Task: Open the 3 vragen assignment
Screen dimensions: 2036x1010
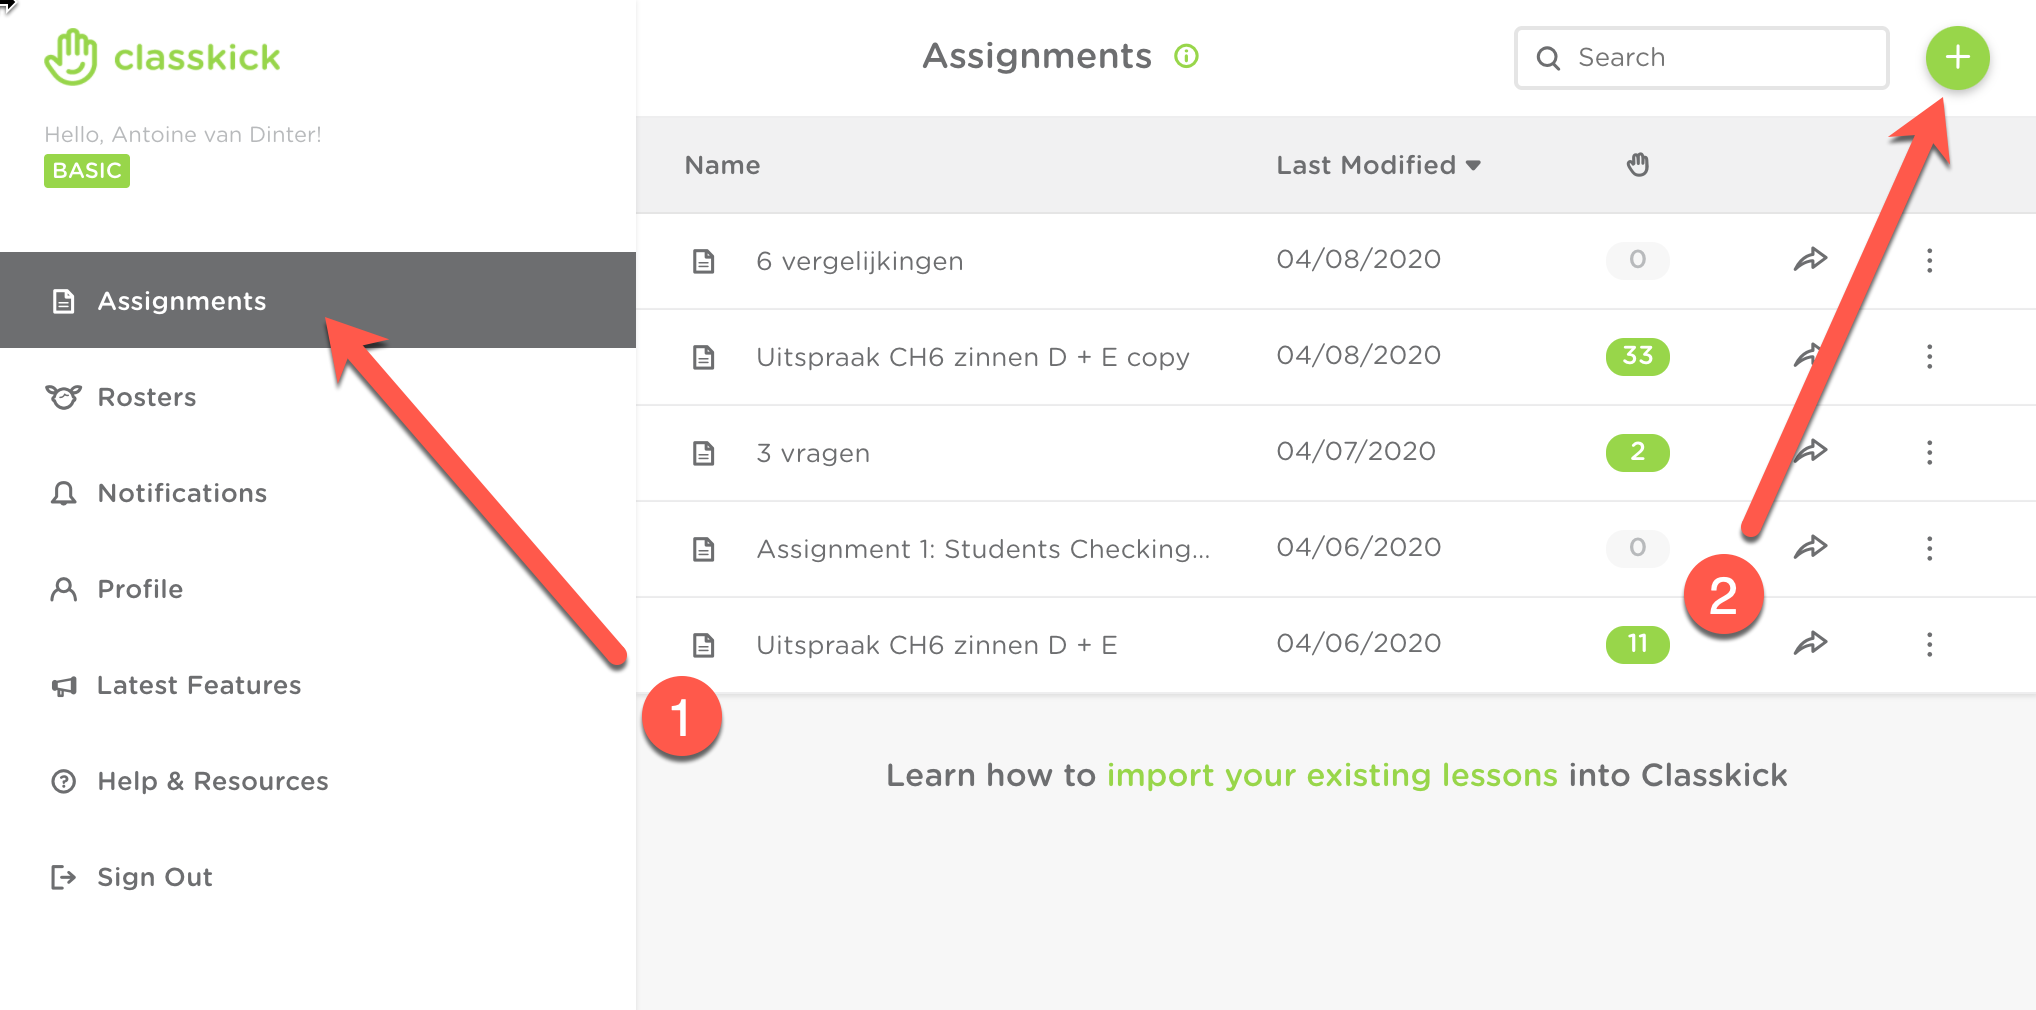Action: pos(813,453)
